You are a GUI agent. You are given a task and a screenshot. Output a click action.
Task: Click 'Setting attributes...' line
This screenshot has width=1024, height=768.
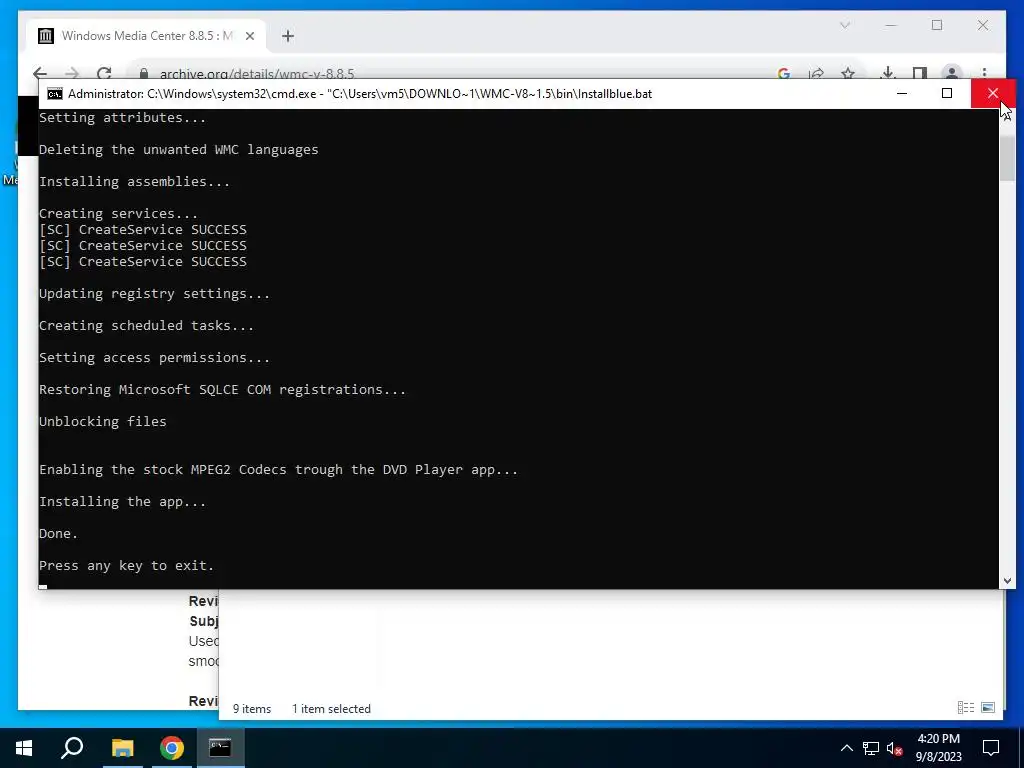tap(123, 118)
